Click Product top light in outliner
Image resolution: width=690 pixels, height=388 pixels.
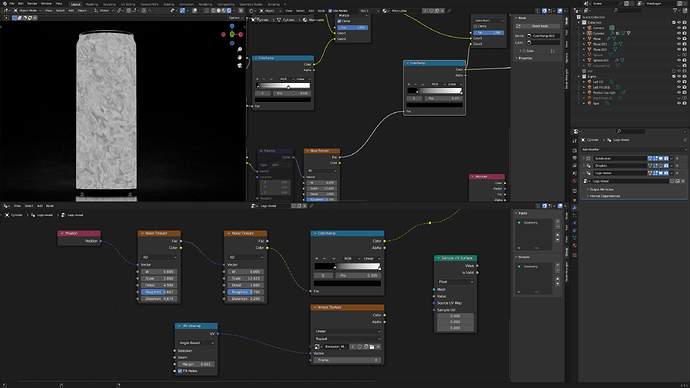pos(604,93)
